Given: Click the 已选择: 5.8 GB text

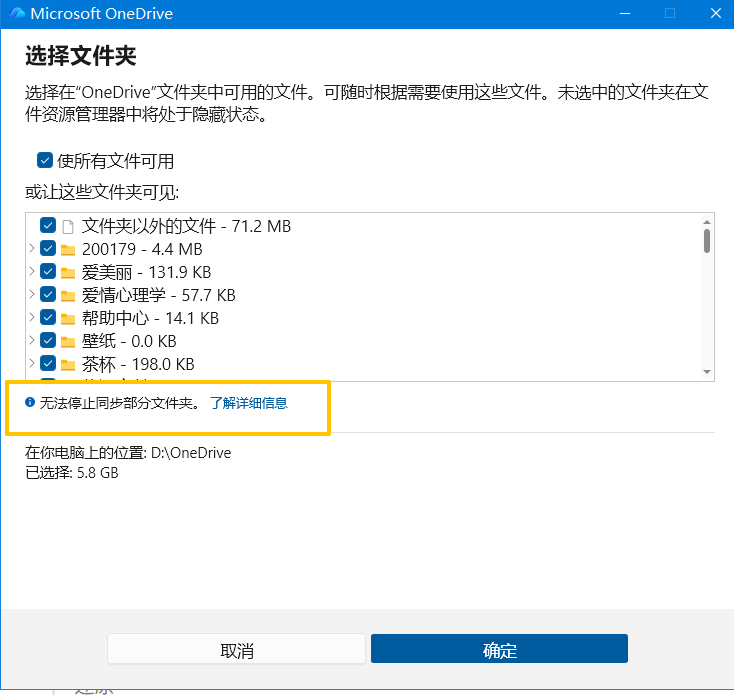Looking at the screenshot, I should click(72, 473).
